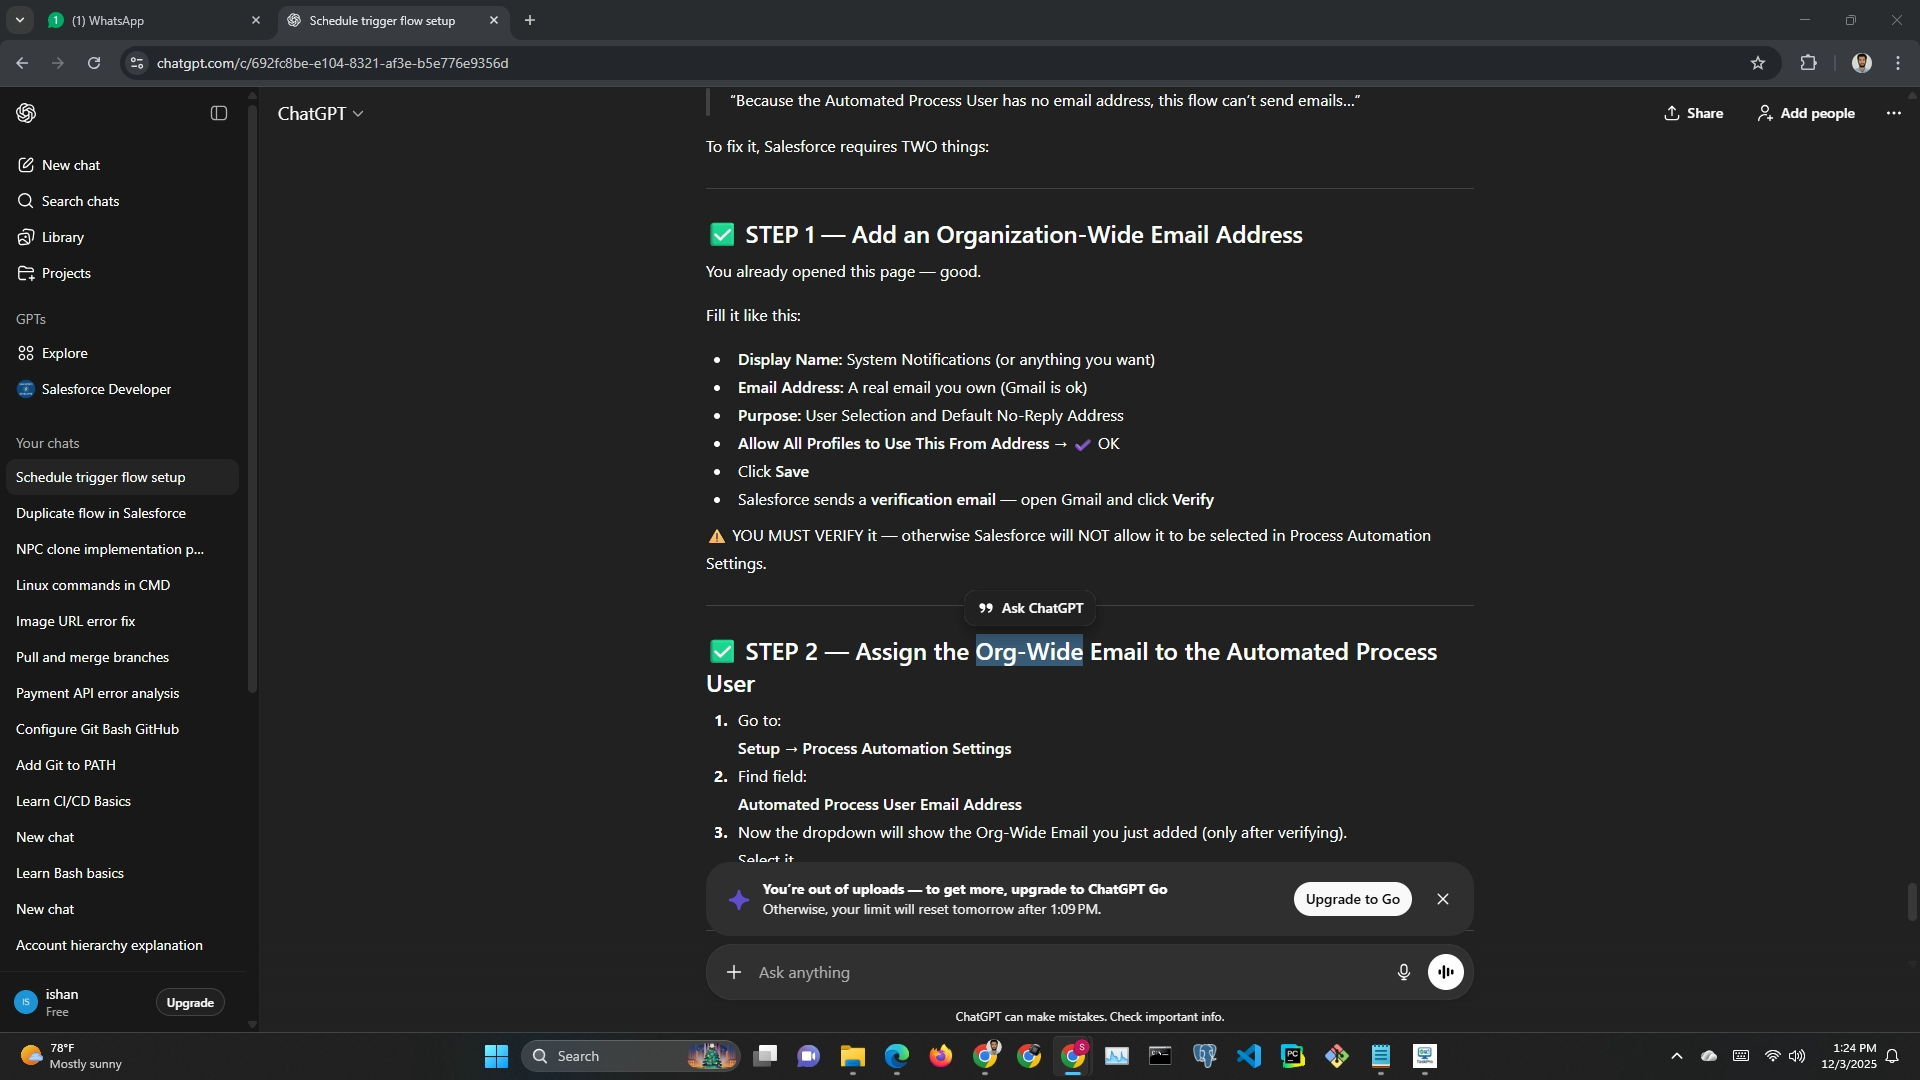This screenshot has height=1080, width=1920.
Task: Start a New chat from sidebar
Action: (70, 165)
